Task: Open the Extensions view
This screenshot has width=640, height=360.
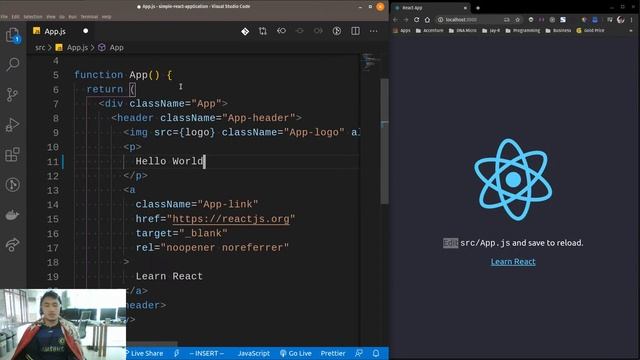Action: coord(13,154)
